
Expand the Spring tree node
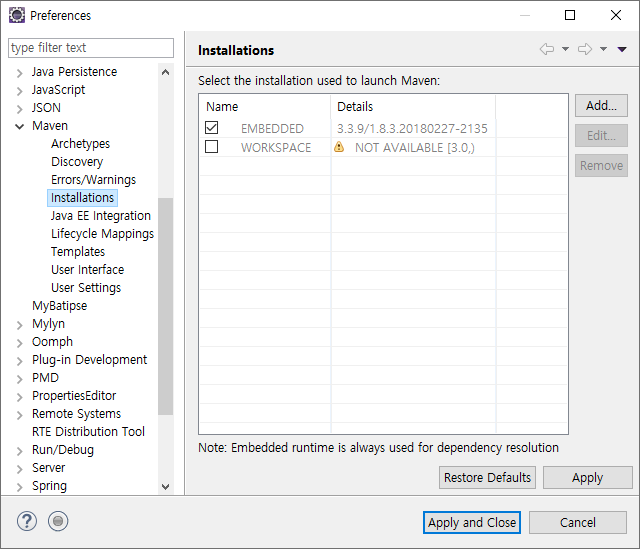click(19, 487)
